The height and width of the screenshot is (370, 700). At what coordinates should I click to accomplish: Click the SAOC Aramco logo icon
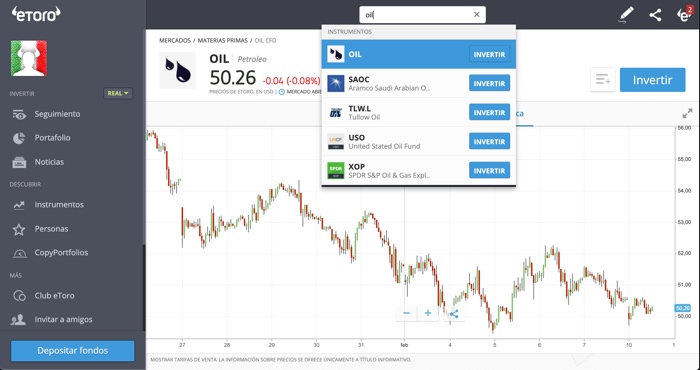pos(336,83)
